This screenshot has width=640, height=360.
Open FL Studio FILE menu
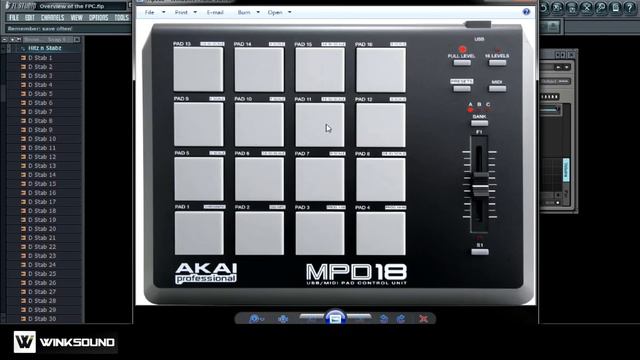click(x=13, y=18)
